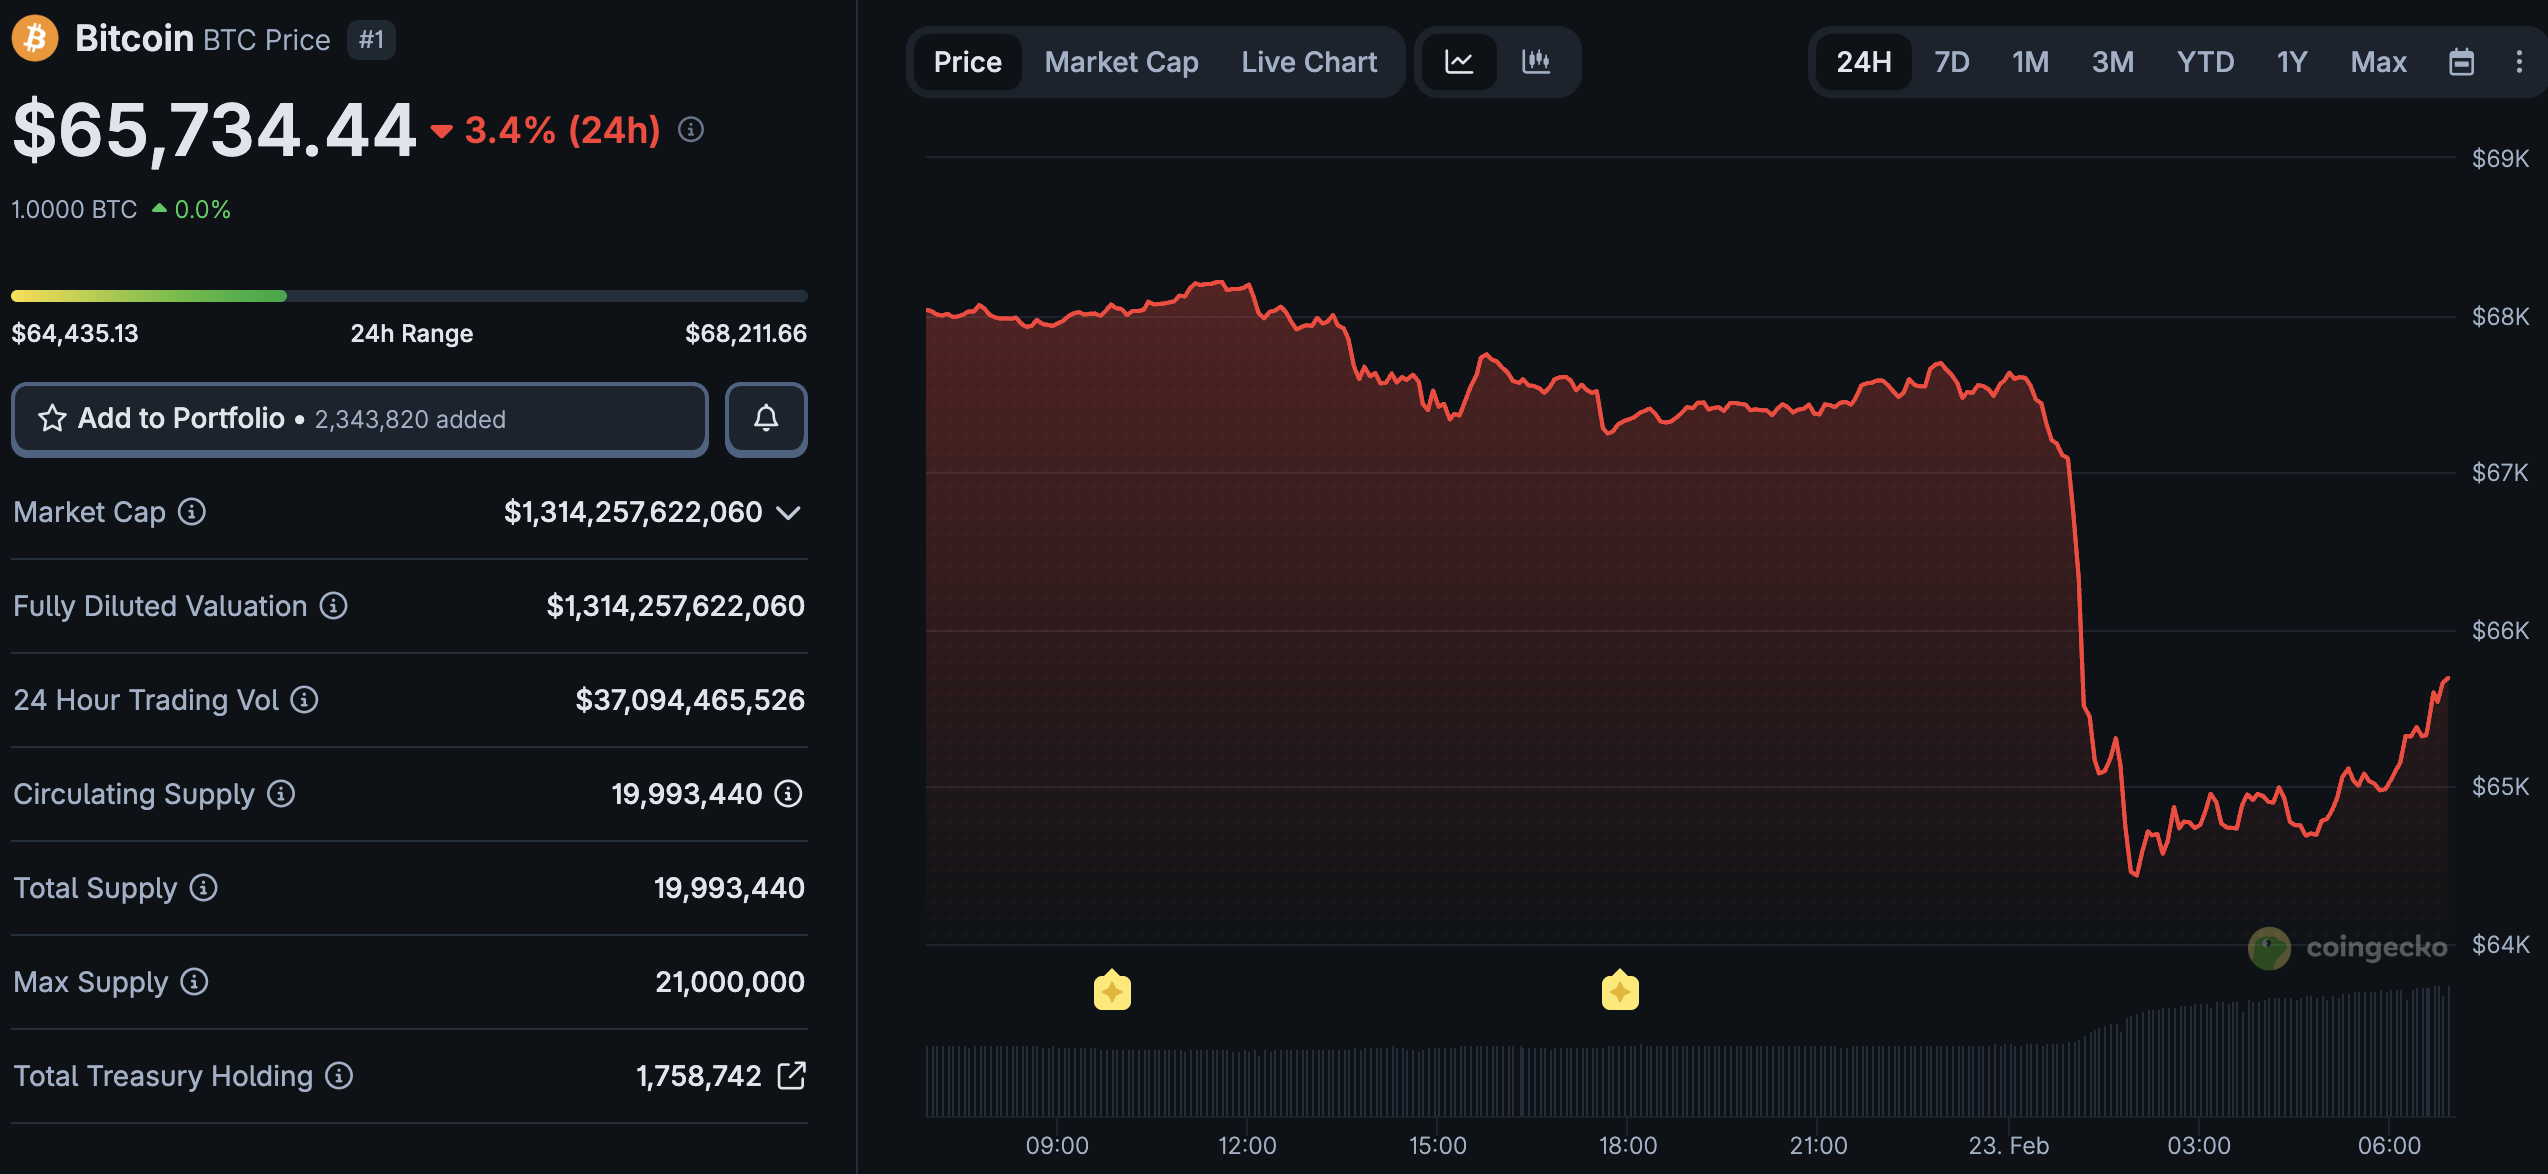Open the 24h change info icon

(691, 130)
